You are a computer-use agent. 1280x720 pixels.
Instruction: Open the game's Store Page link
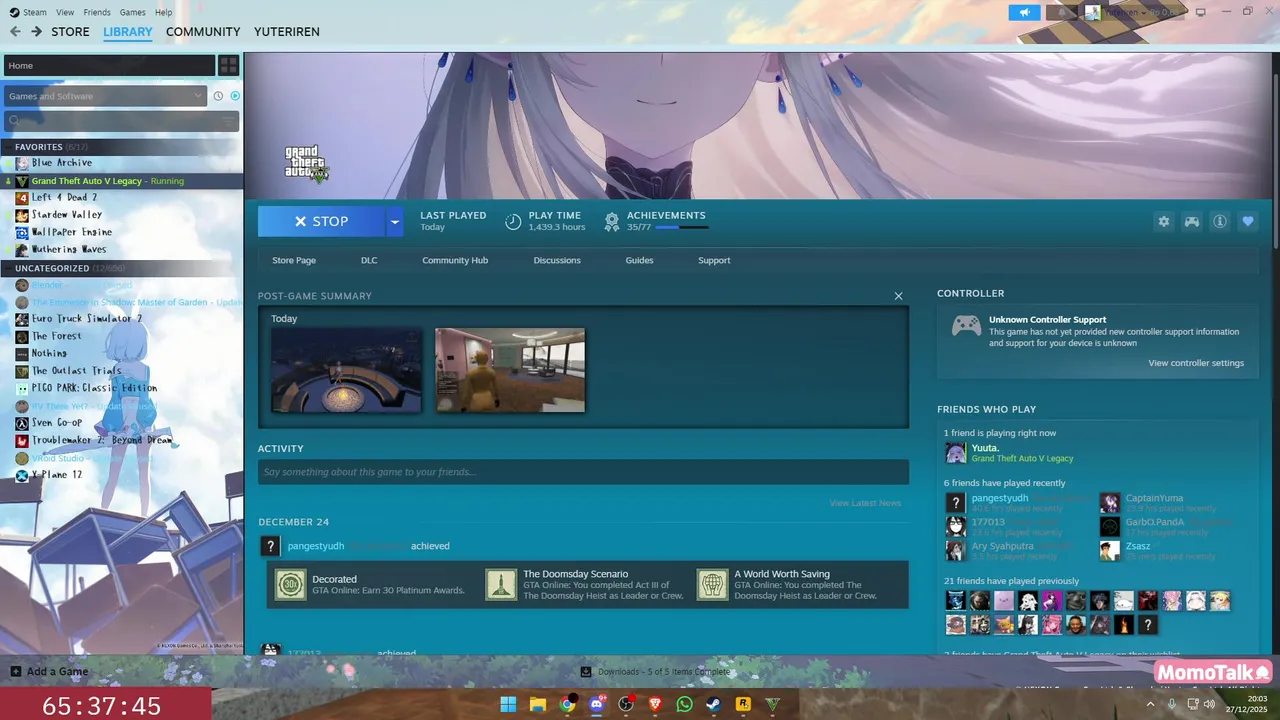294,260
